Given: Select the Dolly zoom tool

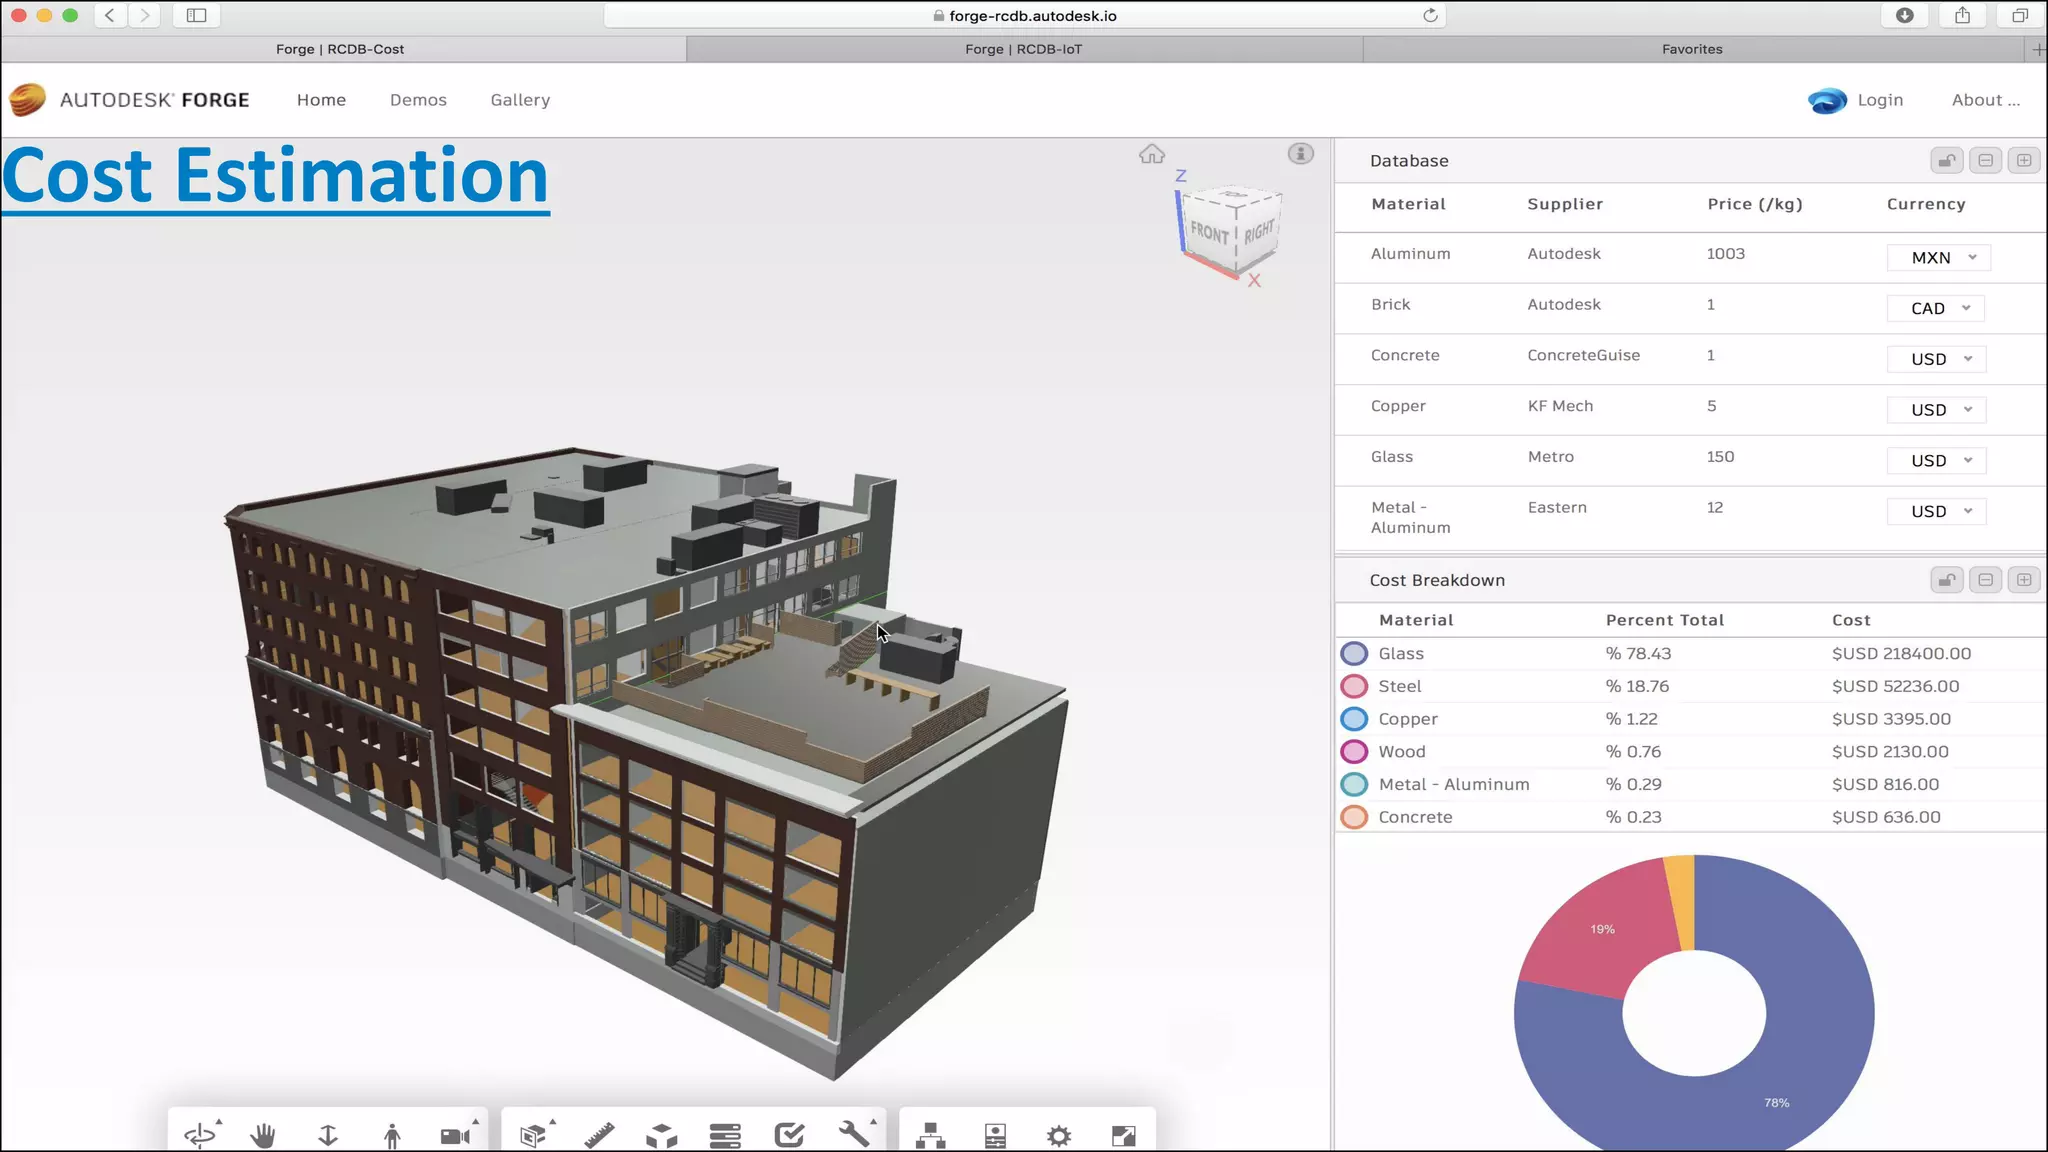Looking at the screenshot, I should (328, 1135).
